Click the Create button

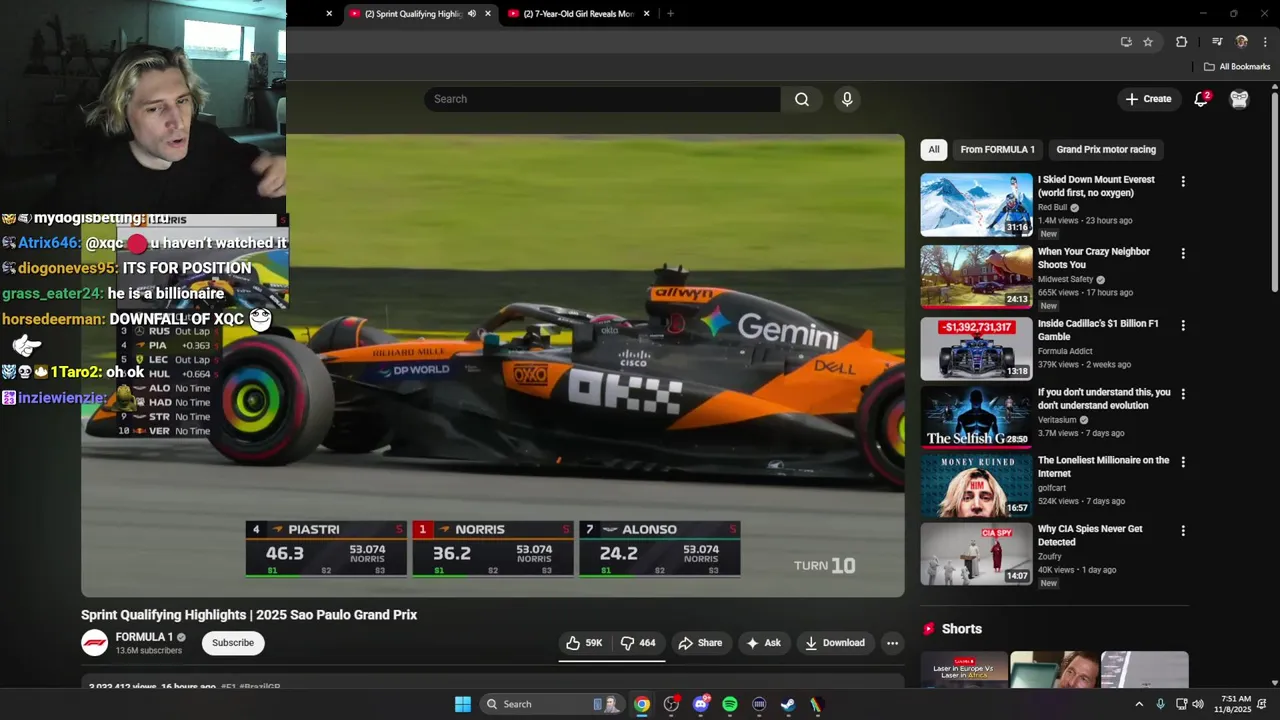pos(1148,99)
